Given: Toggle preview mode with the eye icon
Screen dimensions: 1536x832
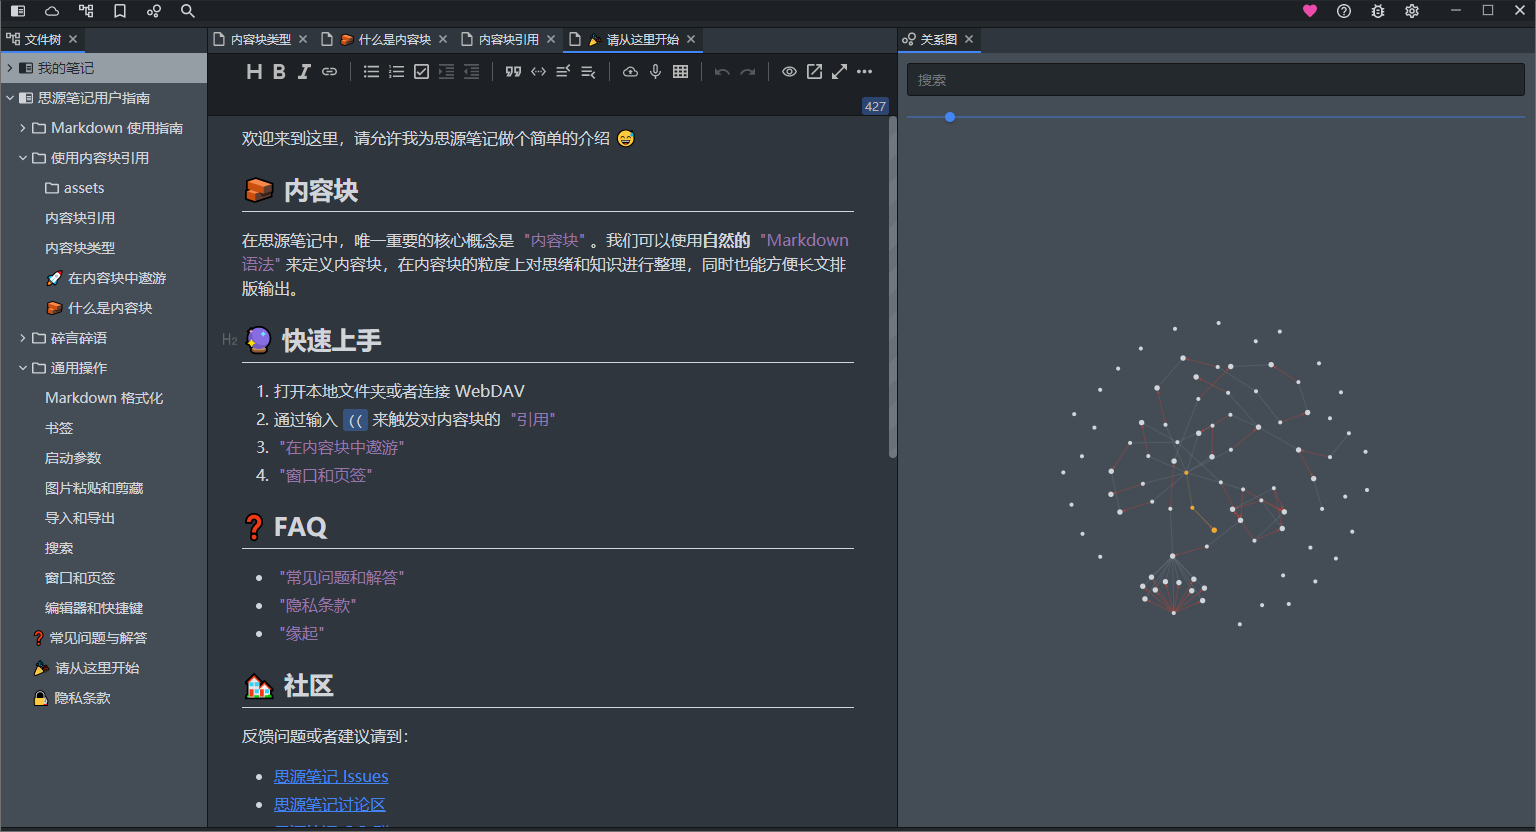Looking at the screenshot, I should [789, 71].
